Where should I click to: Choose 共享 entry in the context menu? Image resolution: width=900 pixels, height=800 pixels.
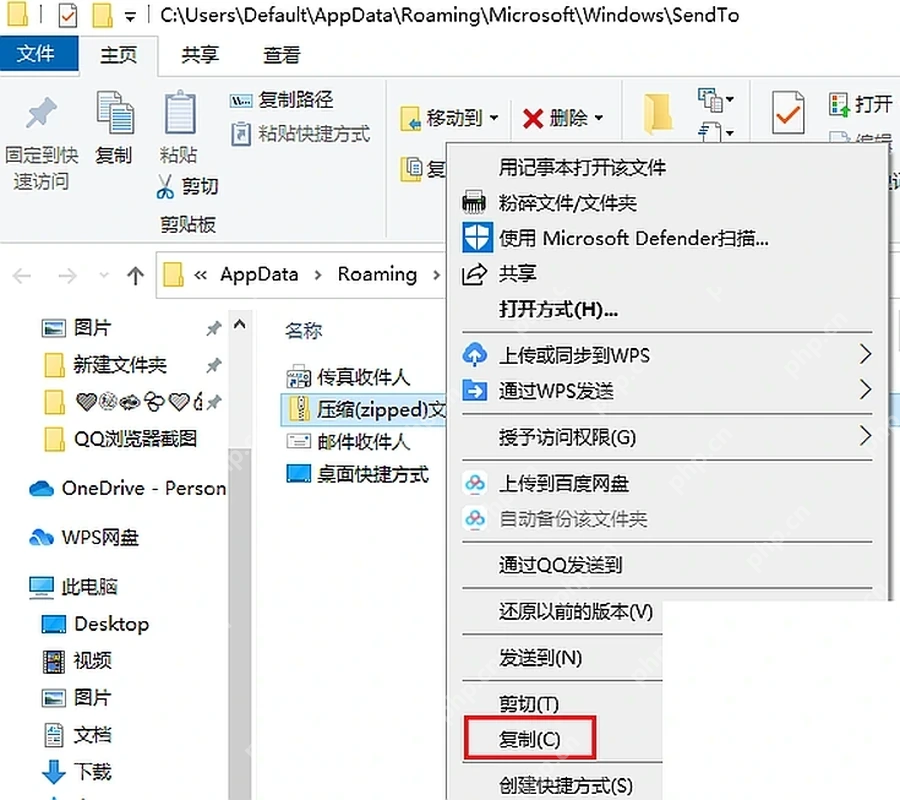click(x=517, y=274)
